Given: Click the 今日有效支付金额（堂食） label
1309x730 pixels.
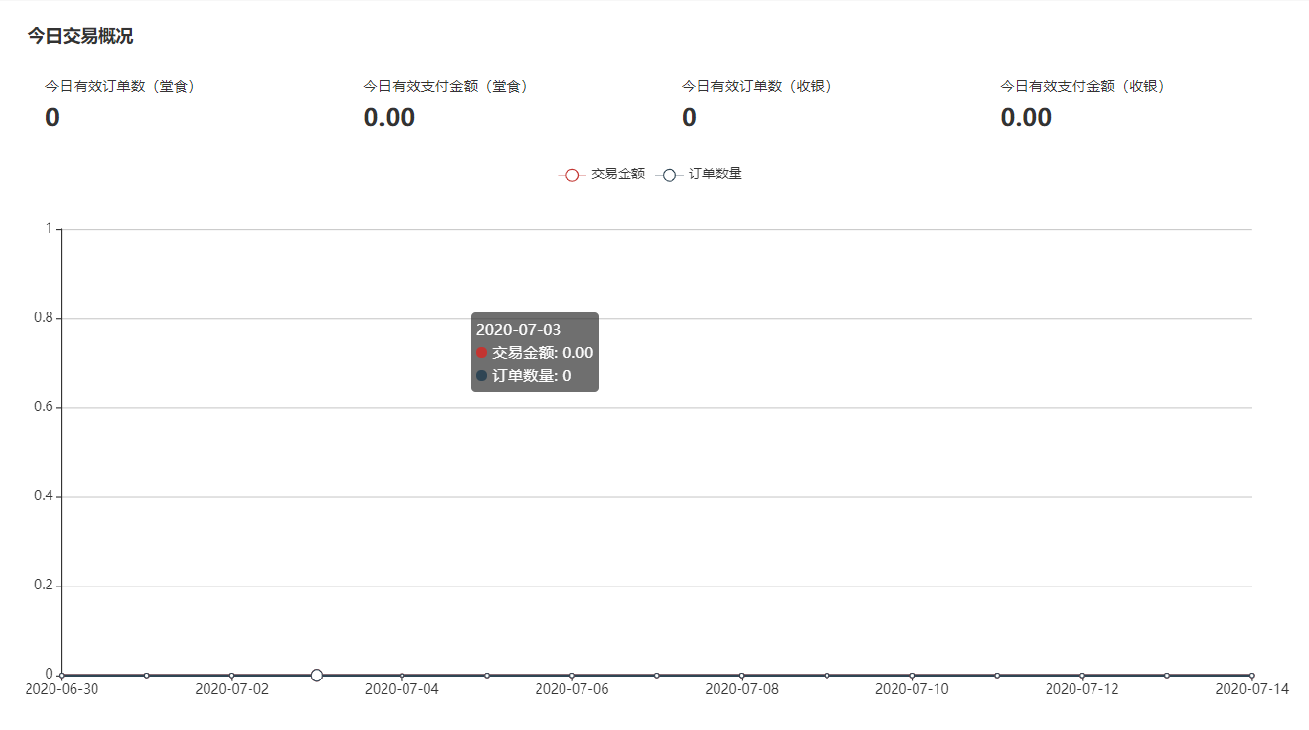Looking at the screenshot, I should click(448, 87).
